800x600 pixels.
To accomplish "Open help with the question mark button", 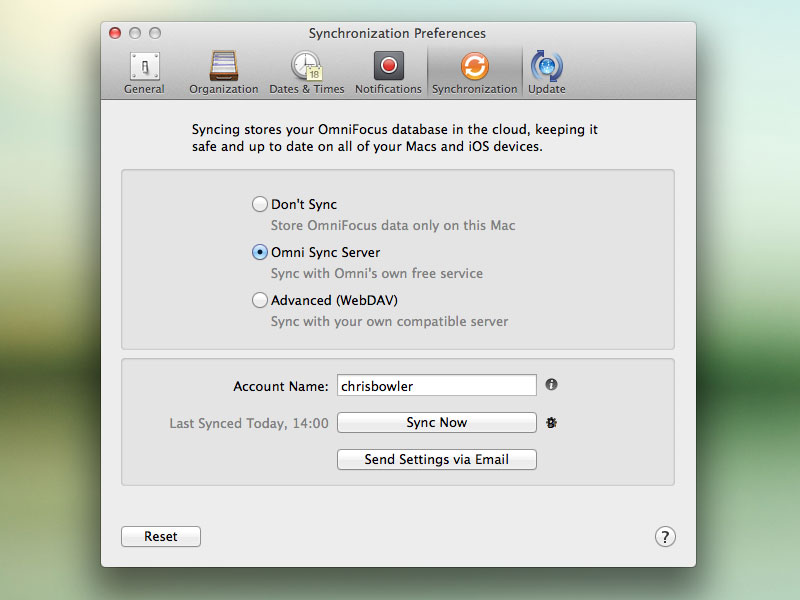I will (x=665, y=537).
